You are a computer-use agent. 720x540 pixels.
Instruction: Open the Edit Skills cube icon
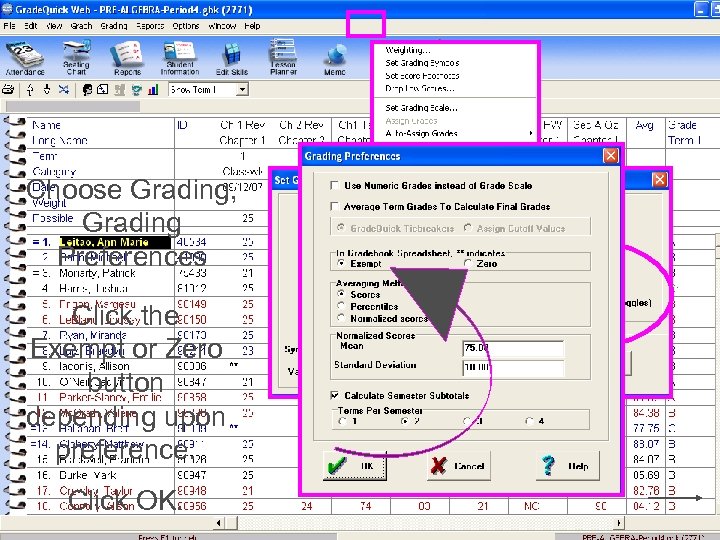pos(231,58)
